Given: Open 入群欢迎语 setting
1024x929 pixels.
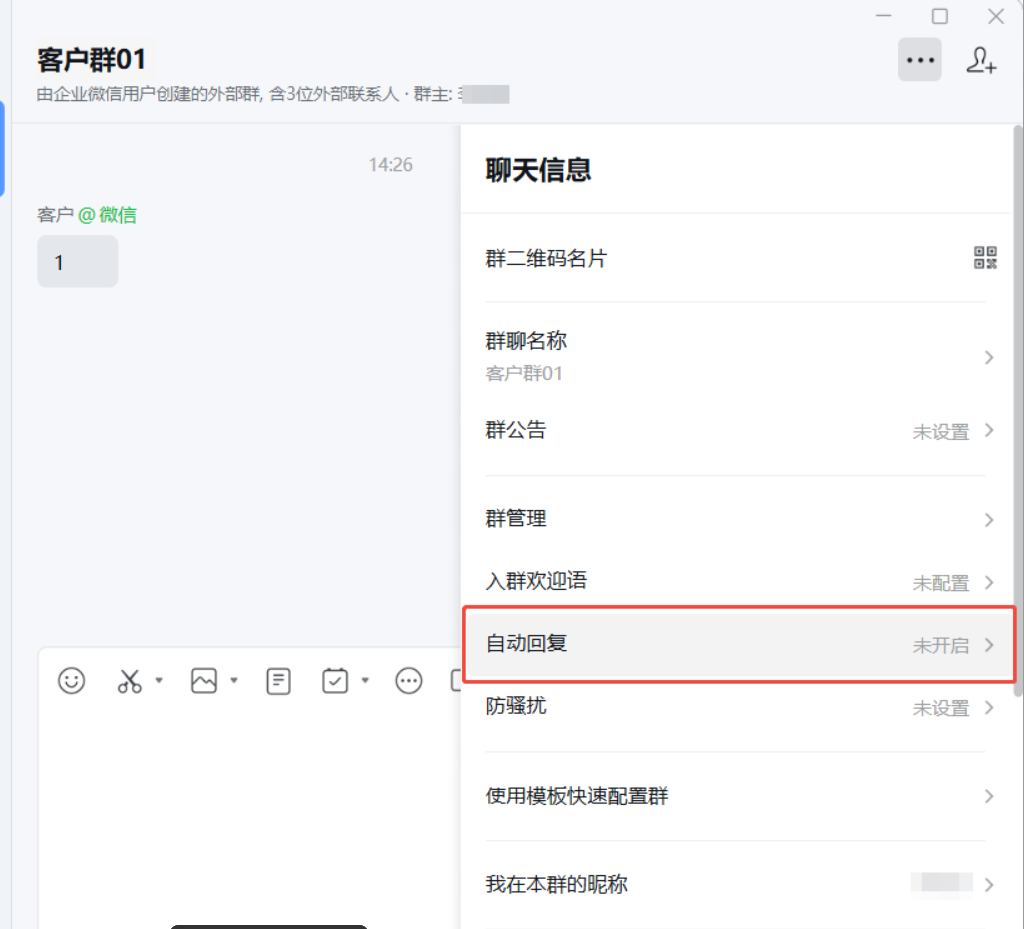Looking at the screenshot, I should (x=735, y=582).
